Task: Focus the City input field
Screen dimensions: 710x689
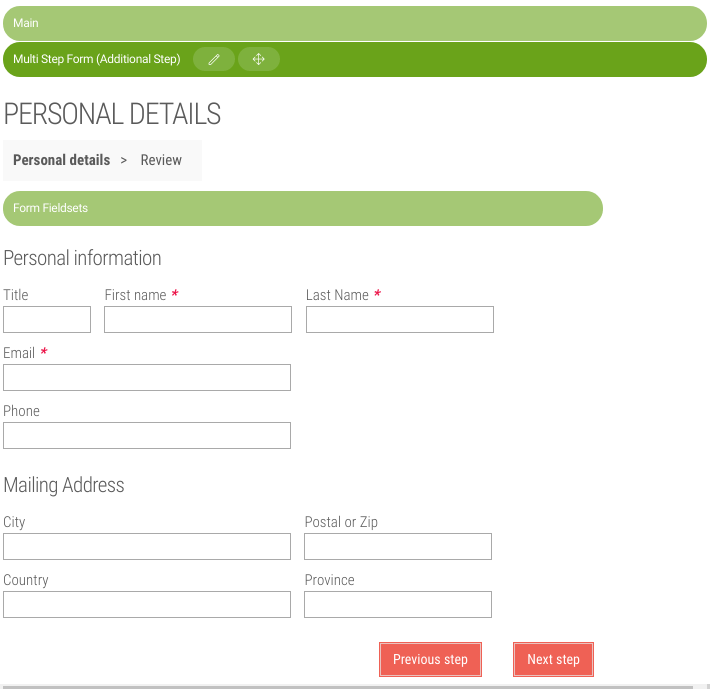Action: point(147,546)
